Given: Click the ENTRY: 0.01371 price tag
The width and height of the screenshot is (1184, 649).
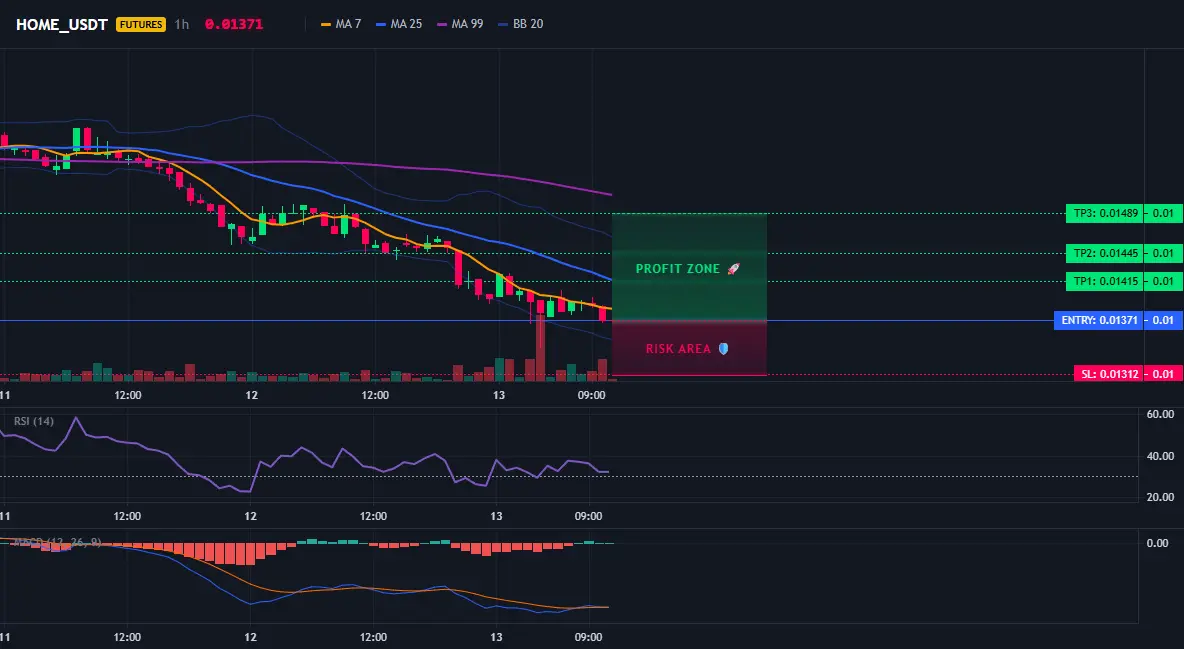Looking at the screenshot, I should tap(1099, 320).
